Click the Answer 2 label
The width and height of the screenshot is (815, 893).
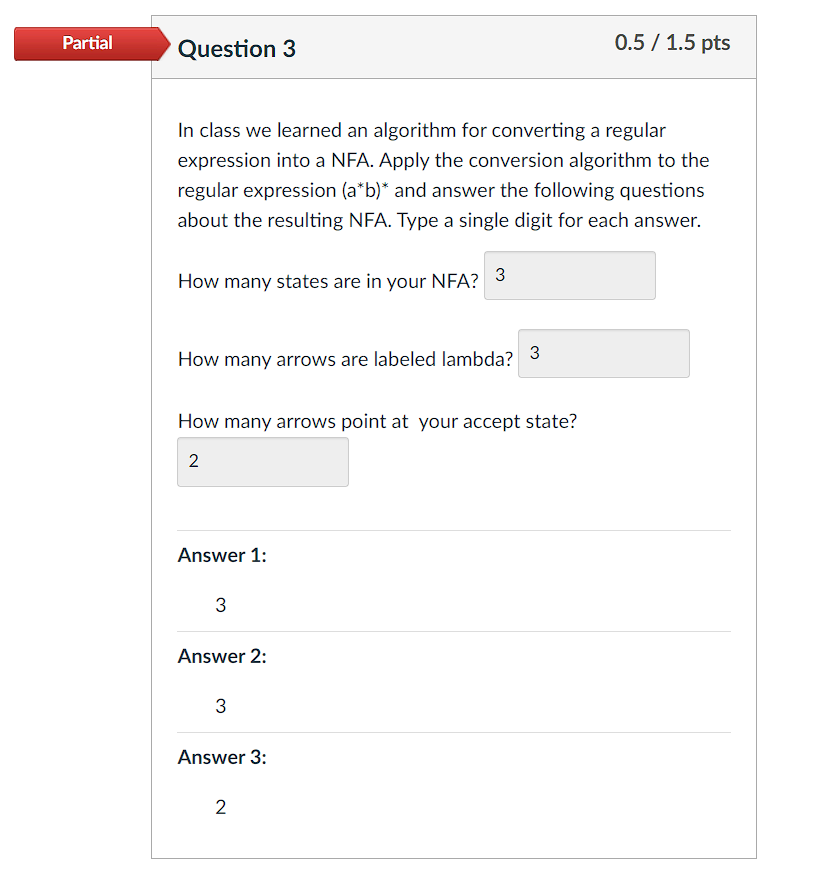pos(221,656)
